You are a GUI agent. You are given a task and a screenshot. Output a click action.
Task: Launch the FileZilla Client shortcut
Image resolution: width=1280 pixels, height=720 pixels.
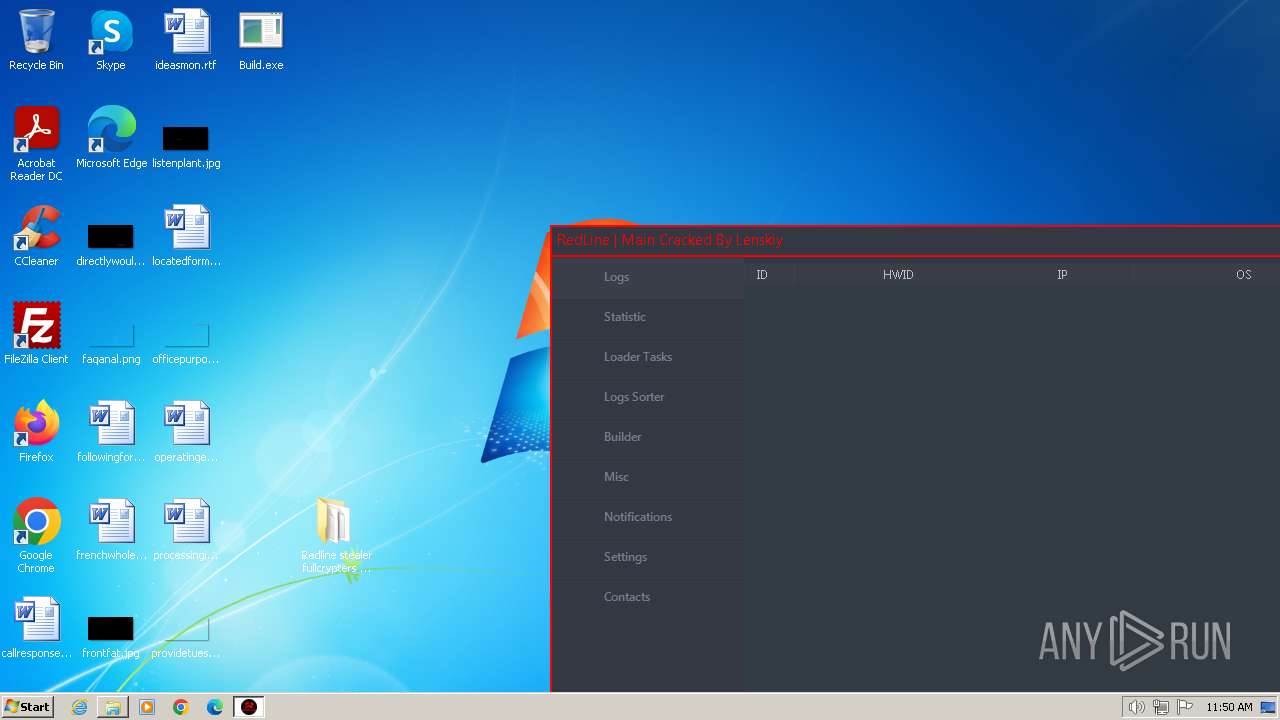pyautogui.click(x=36, y=334)
